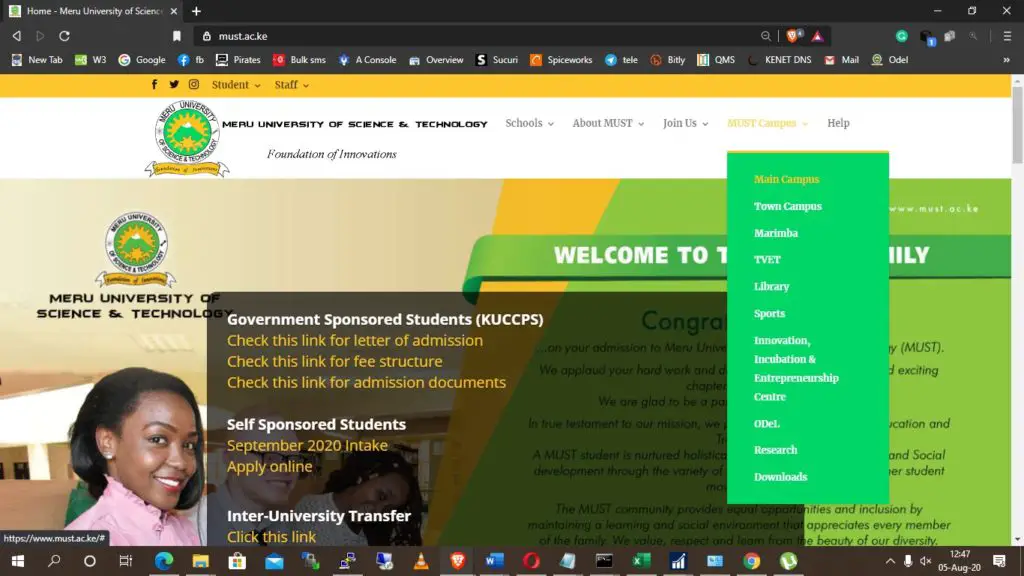Open September 2020 Intake link
This screenshot has height=576, width=1024.
(307, 445)
